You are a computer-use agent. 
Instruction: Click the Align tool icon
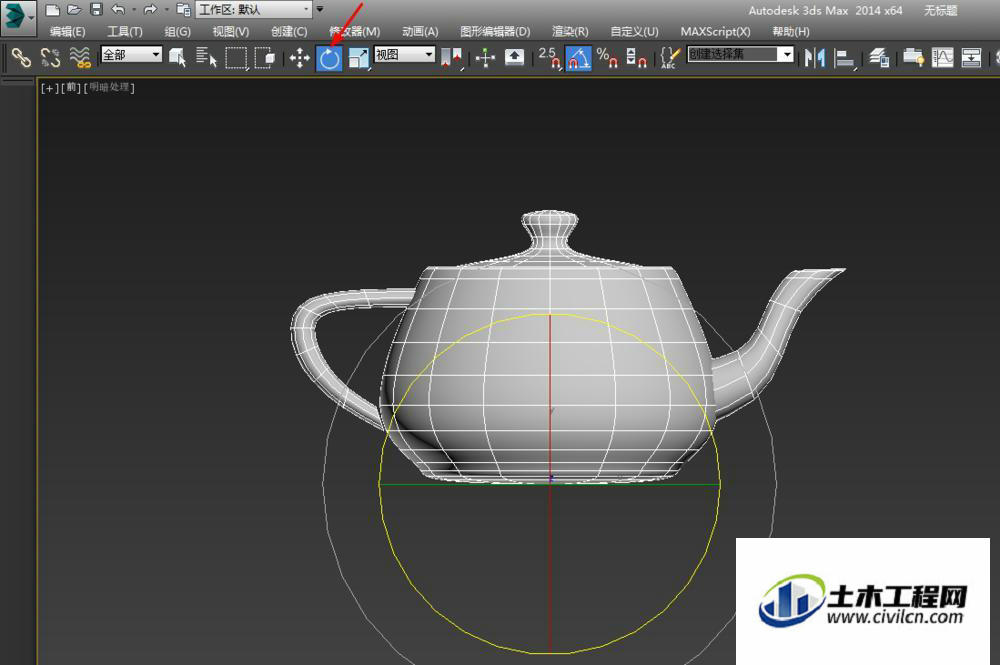[844, 59]
